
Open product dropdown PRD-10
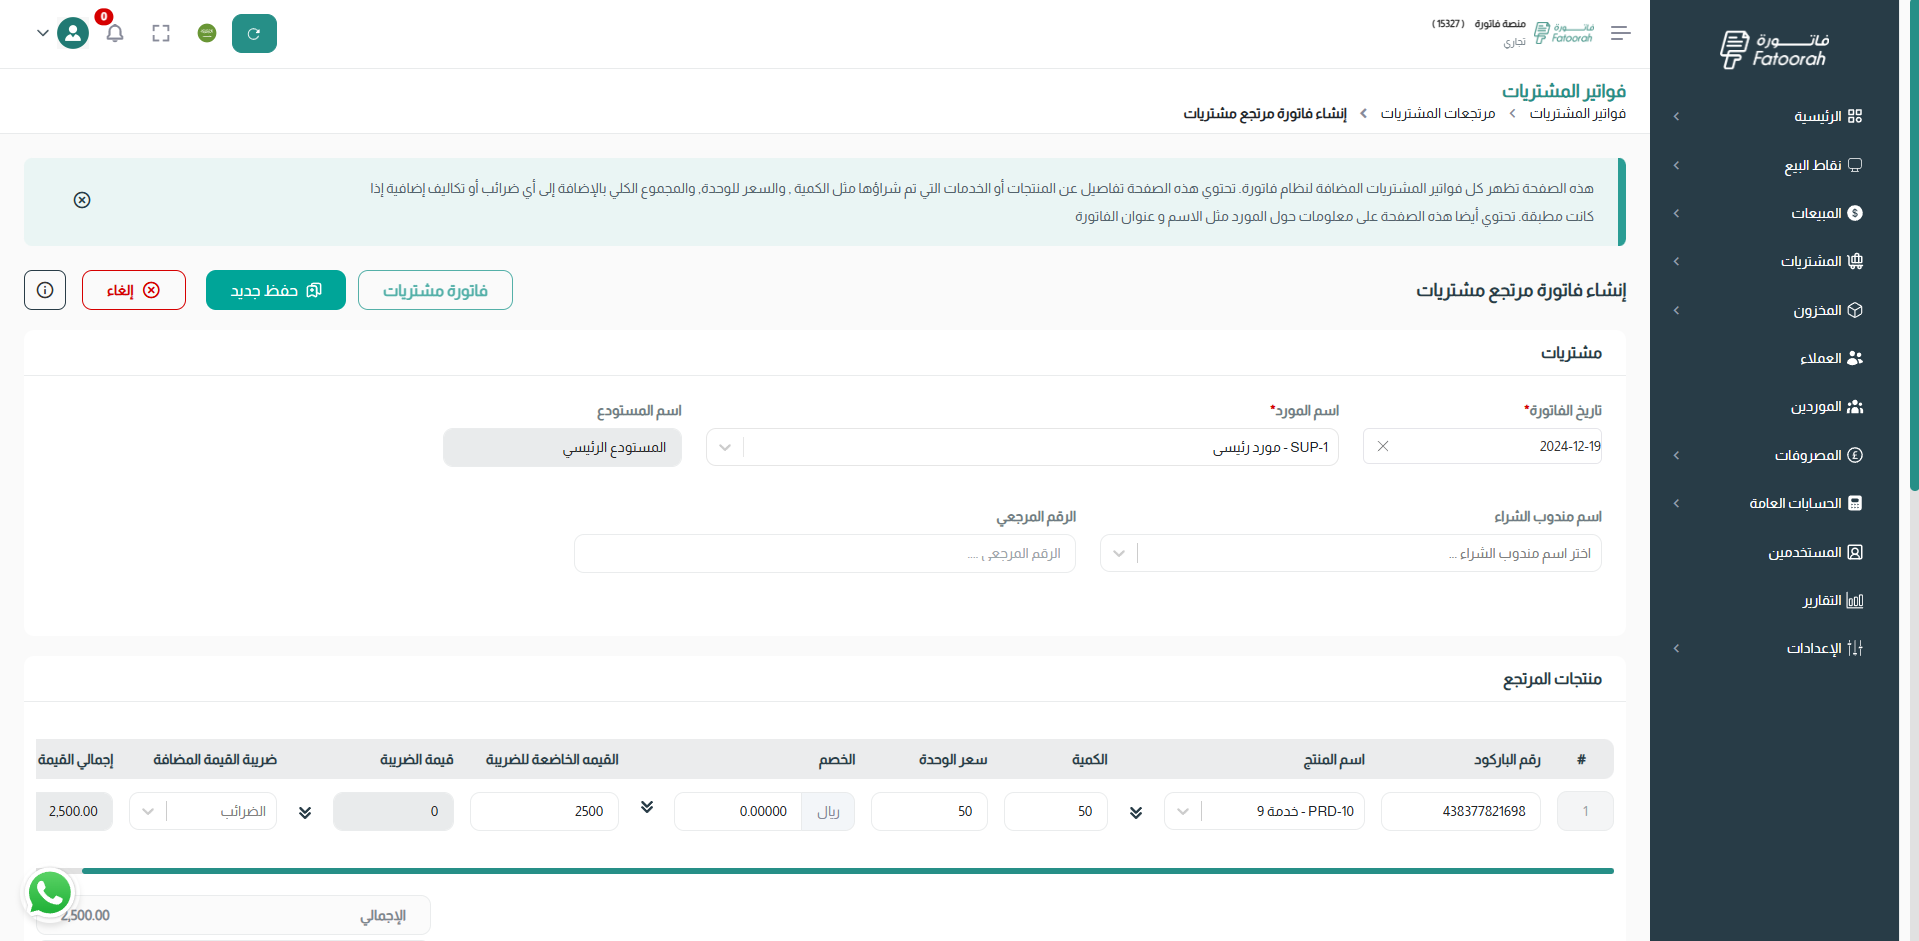[1264, 811]
